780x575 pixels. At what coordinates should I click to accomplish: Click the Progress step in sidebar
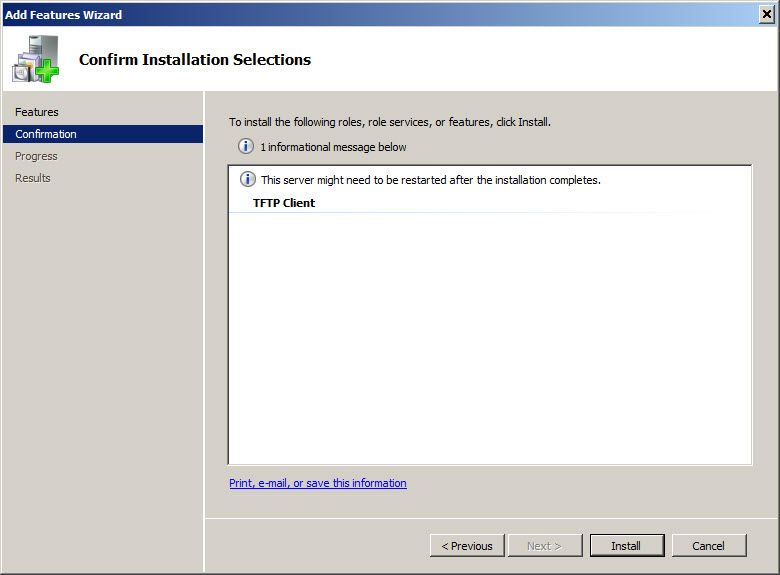tap(36, 156)
